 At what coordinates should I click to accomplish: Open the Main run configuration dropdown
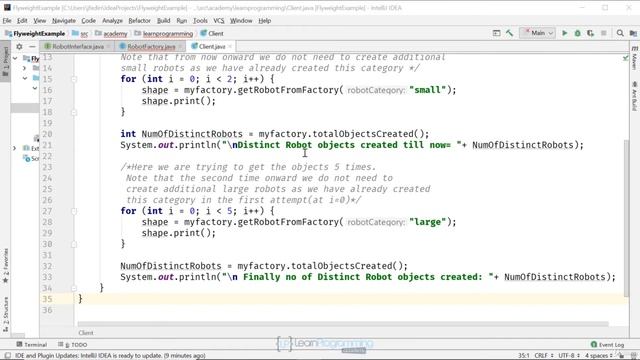[x=538, y=33]
